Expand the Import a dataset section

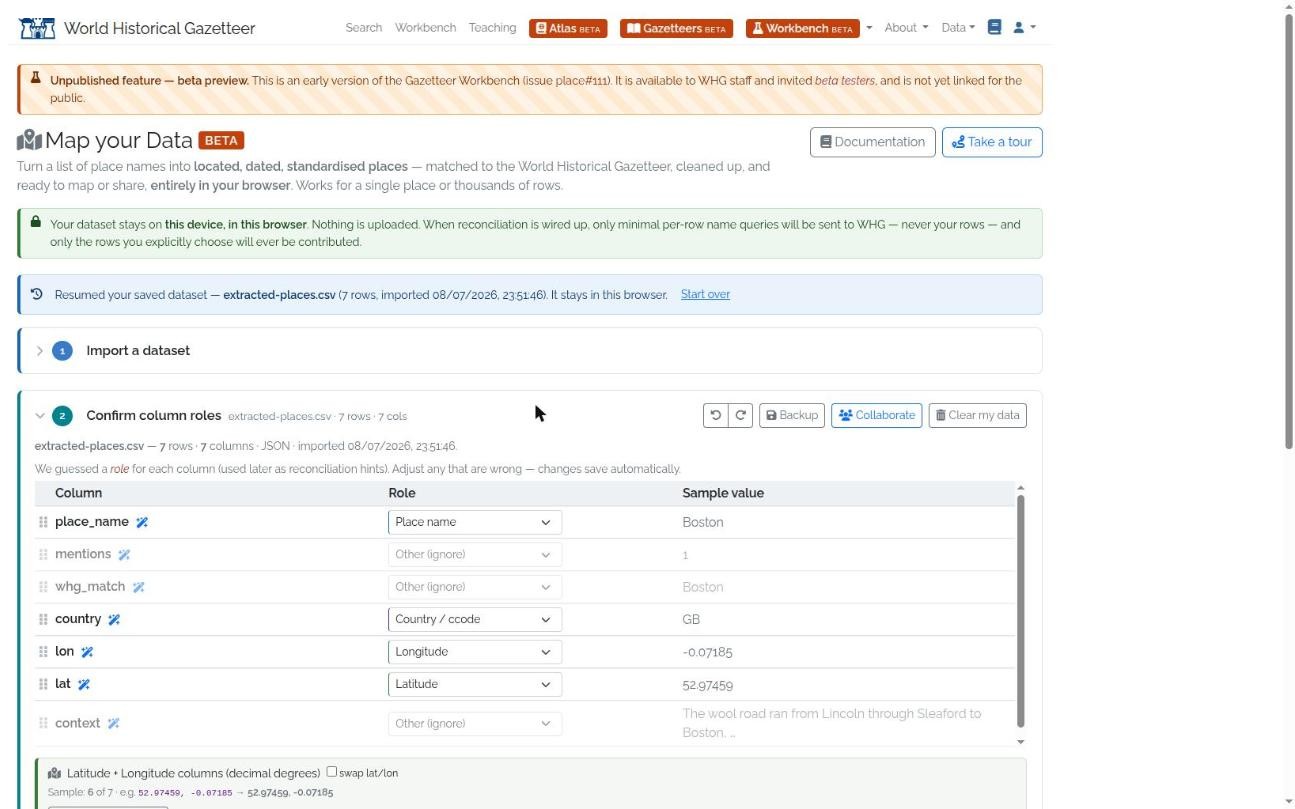point(40,351)
